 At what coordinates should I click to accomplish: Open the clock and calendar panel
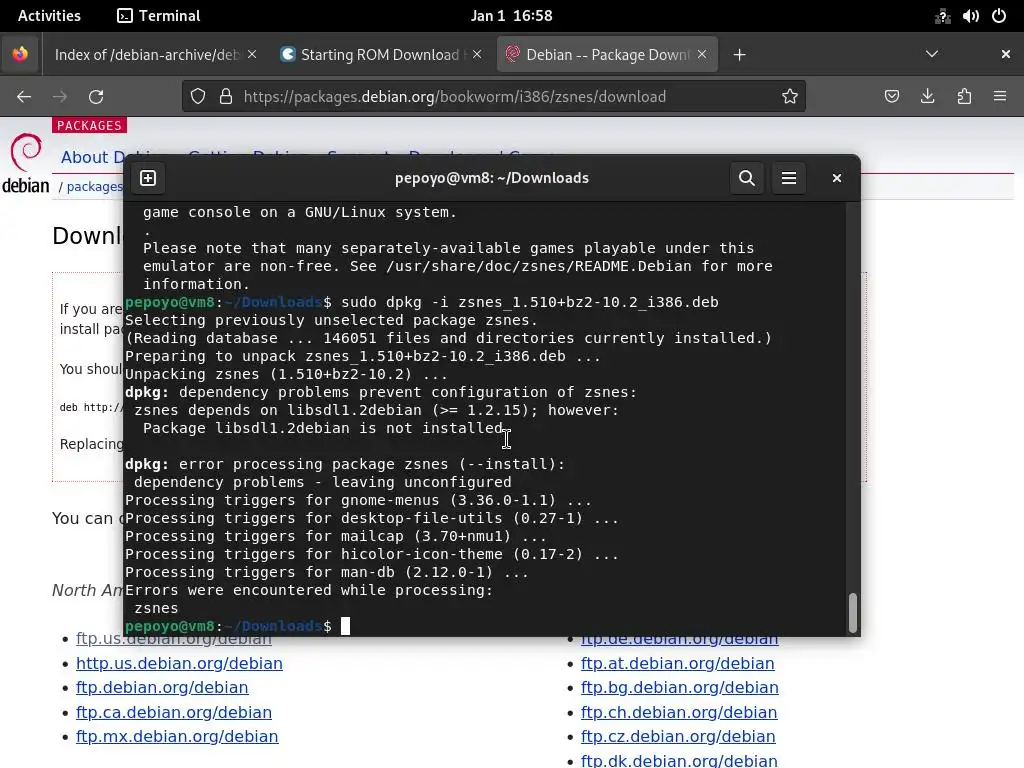(x=511, y=16)
